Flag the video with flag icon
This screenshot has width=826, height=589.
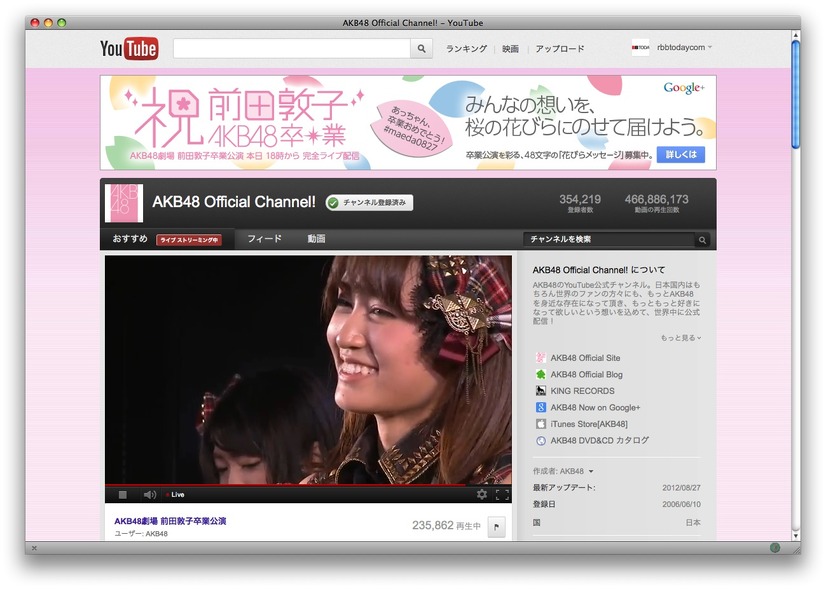496,526
